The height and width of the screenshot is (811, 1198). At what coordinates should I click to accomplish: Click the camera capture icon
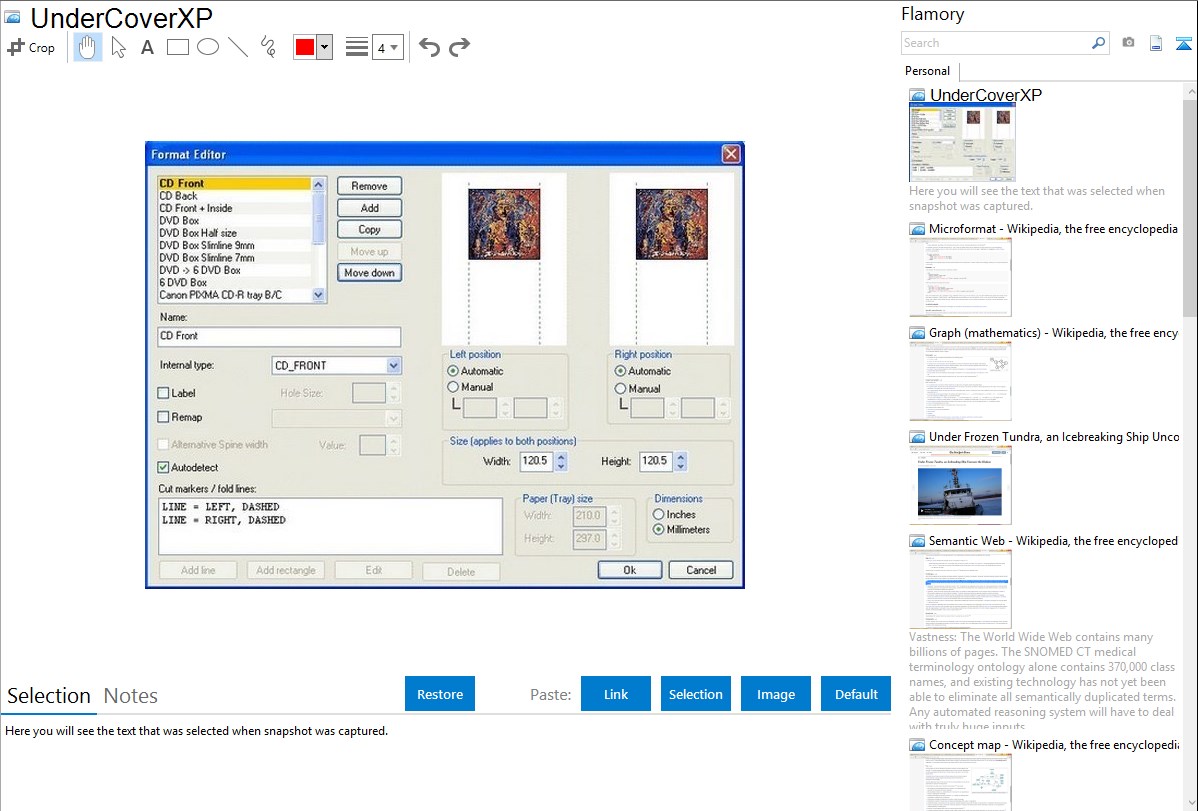pyautogui.click(x=1128, y=43)
